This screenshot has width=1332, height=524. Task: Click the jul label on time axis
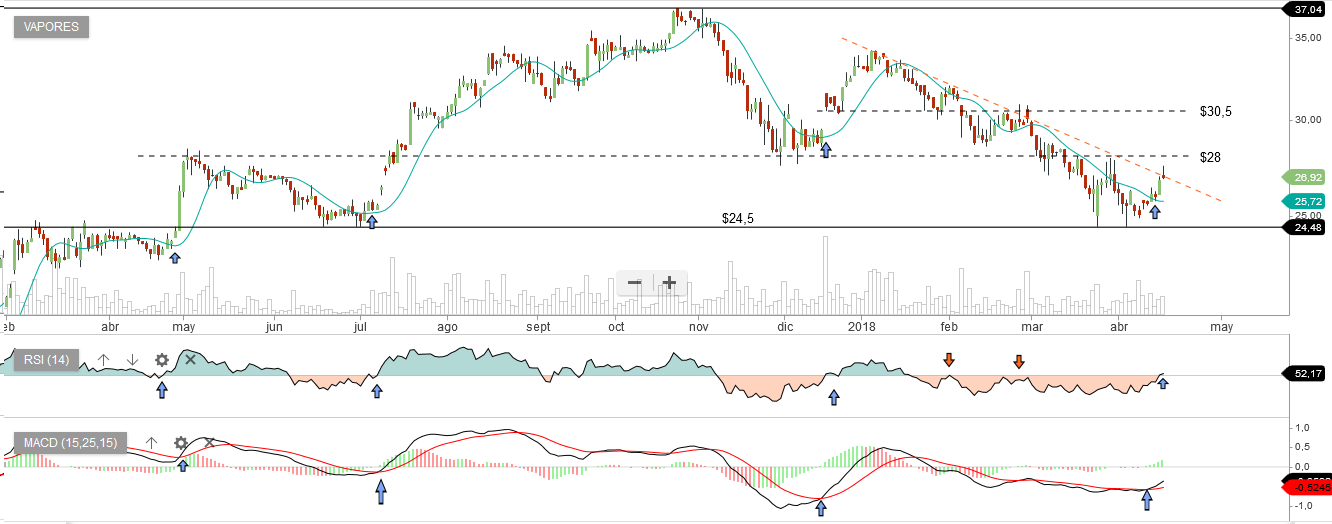[x=361, y=326]
